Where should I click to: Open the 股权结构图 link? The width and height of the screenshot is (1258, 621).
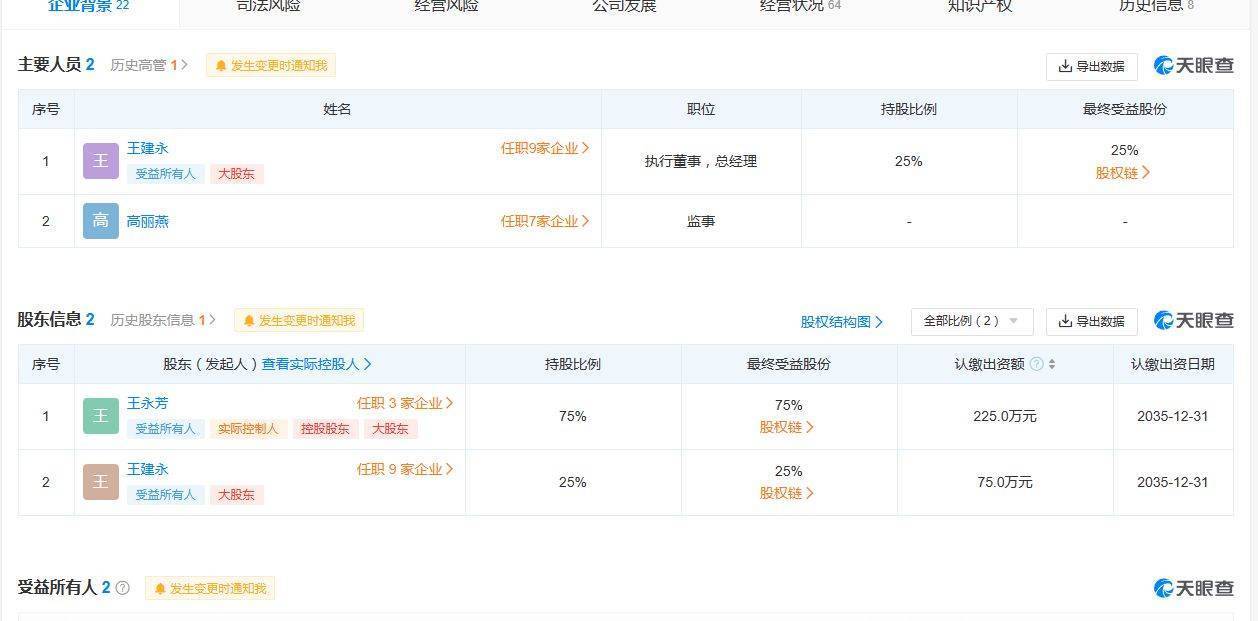(842, 322)
